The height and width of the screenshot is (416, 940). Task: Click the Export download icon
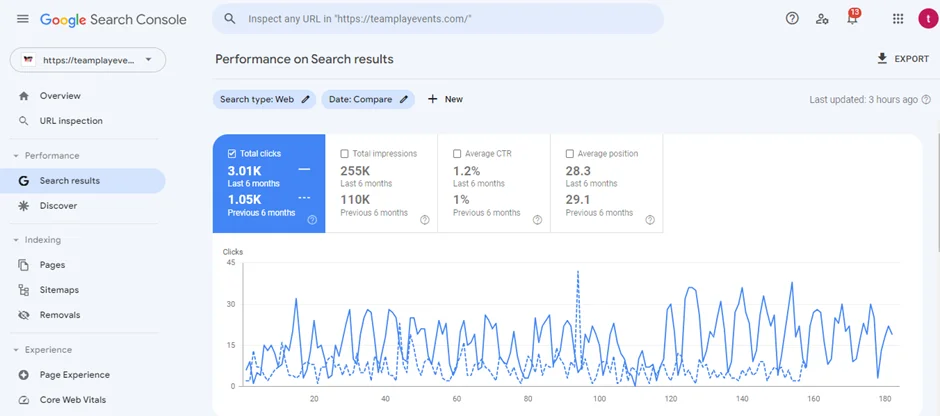882,59
